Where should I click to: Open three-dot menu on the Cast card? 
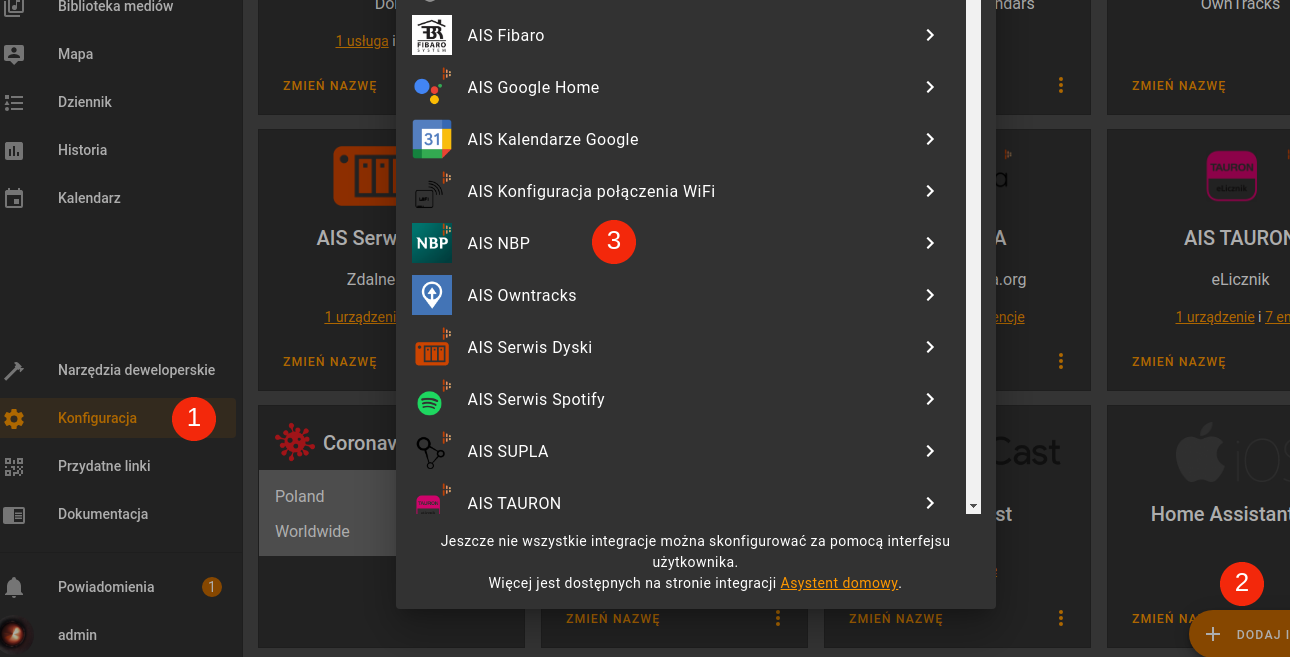click(1062, 619)
